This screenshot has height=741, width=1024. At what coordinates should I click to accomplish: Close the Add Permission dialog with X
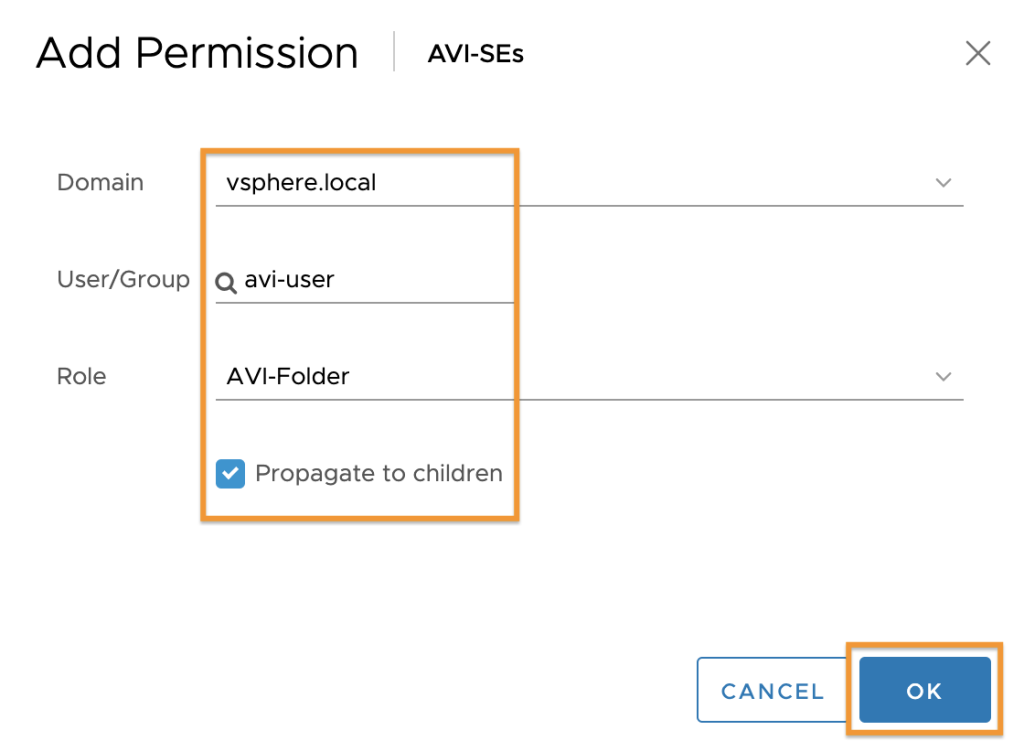[x=978, y=54]
